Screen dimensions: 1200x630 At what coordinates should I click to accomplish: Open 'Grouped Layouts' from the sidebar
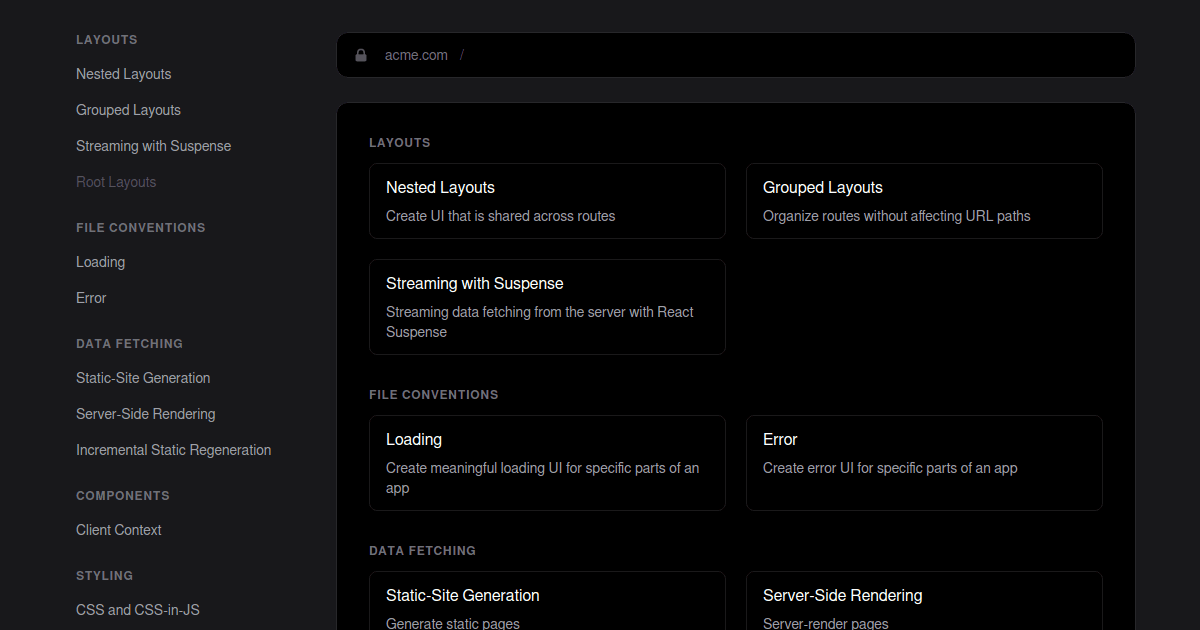(x=128, y=110)
